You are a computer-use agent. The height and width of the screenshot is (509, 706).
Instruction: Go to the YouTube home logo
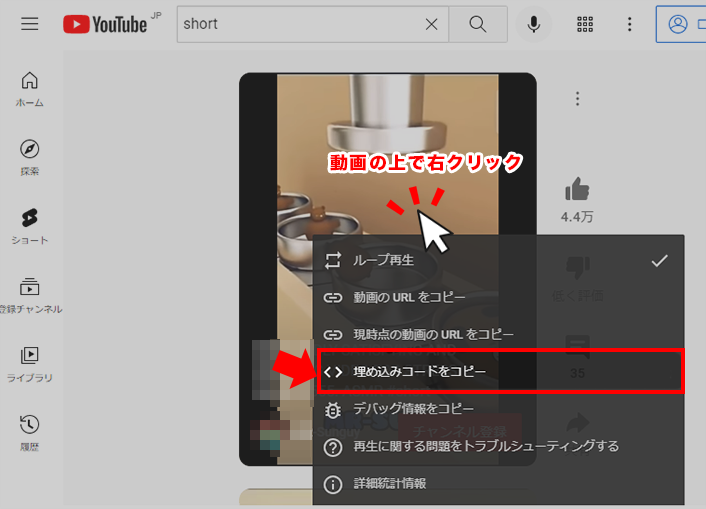(x=105, y=24)
